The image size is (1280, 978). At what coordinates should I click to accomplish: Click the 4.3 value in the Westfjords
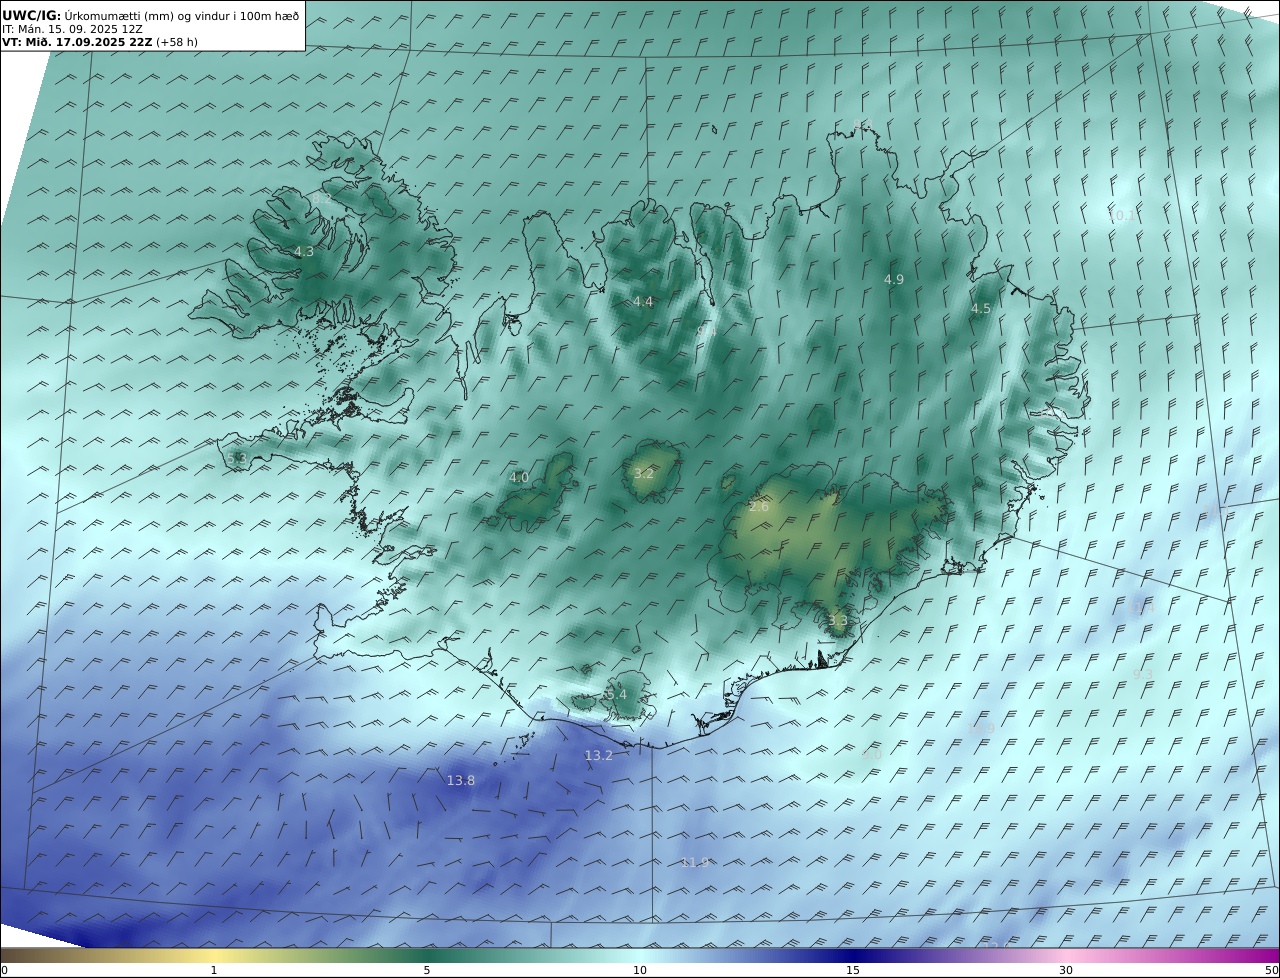pos(304,252)
